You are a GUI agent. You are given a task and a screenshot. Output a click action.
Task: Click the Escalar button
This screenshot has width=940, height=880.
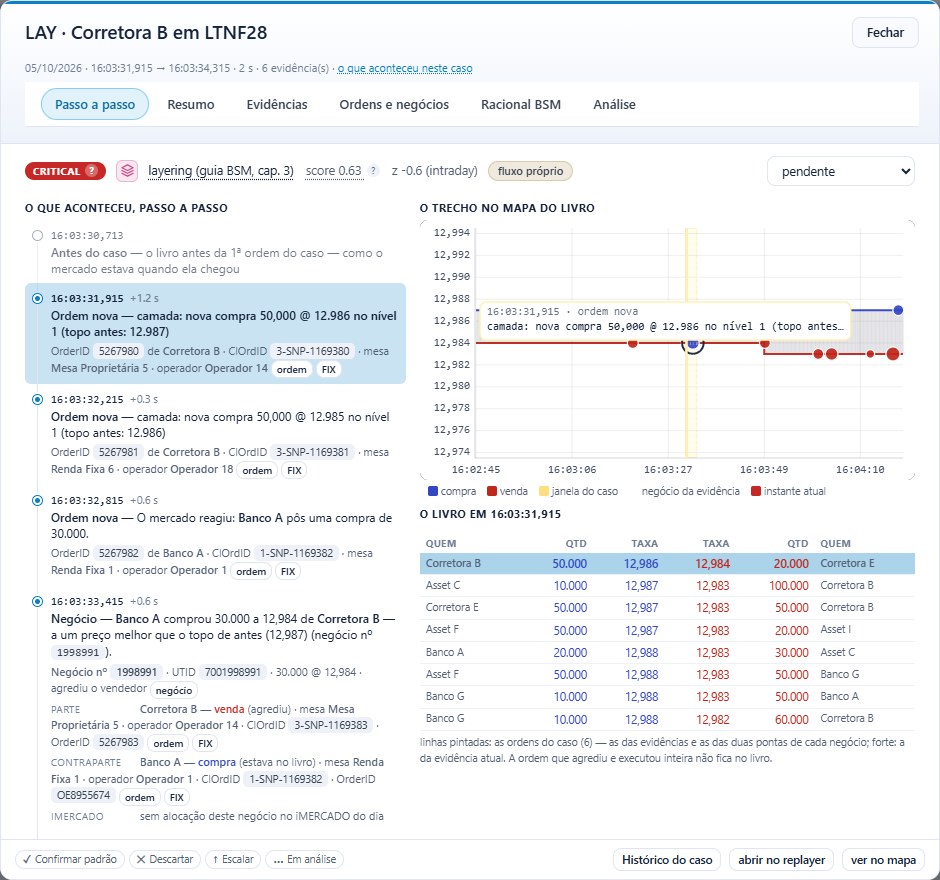(x=233, y=859)
